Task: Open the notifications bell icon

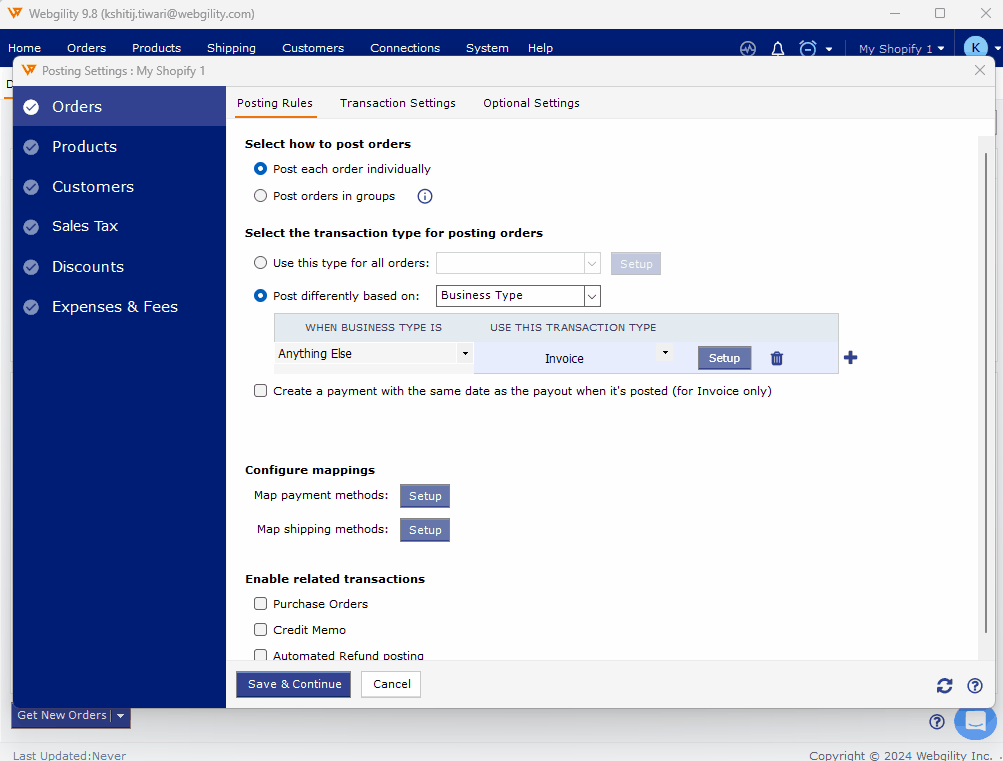Action: tap(777, 48)
